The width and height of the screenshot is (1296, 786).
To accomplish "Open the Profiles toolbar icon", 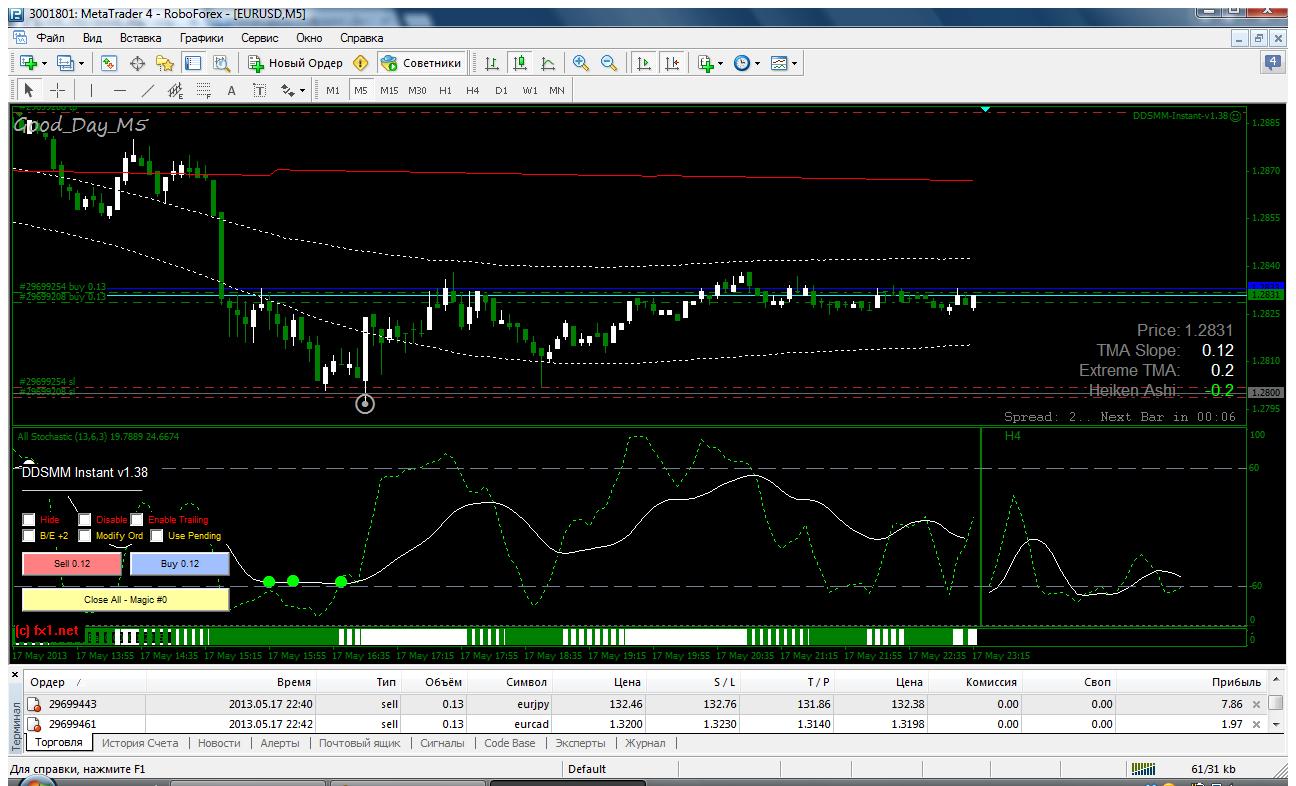I will 65,63.
